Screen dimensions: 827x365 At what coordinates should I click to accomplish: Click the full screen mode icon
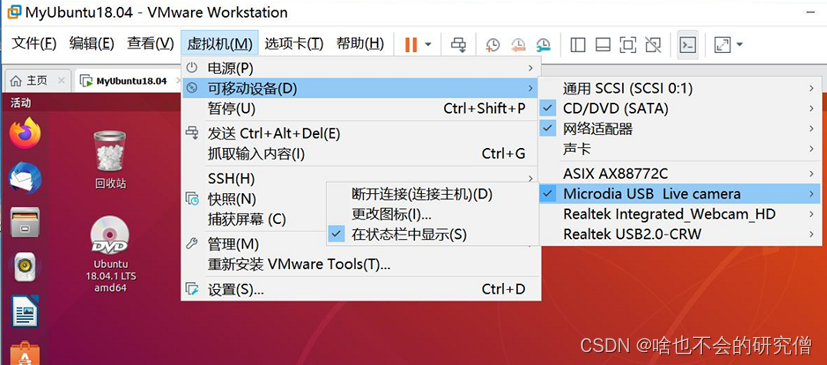[x=628, y=45]
